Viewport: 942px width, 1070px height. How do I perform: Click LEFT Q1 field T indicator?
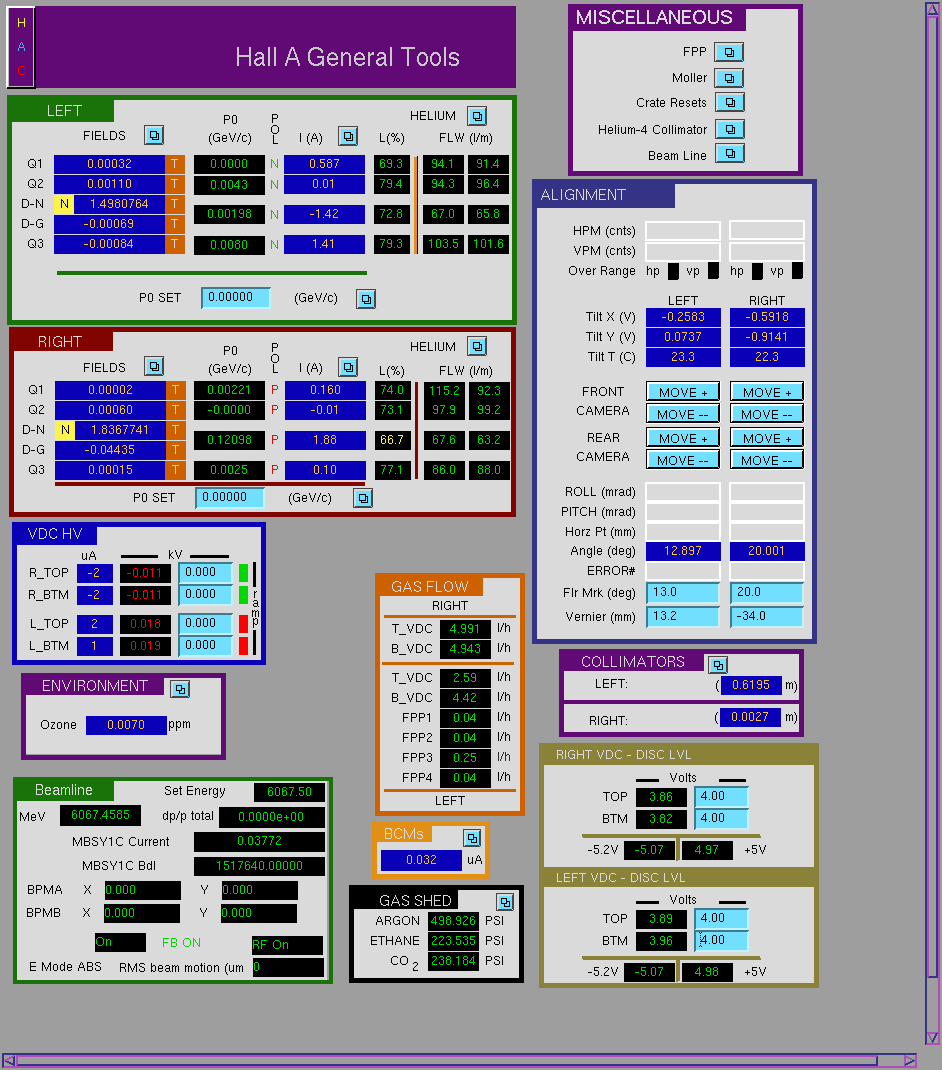(x=175, y=164)
